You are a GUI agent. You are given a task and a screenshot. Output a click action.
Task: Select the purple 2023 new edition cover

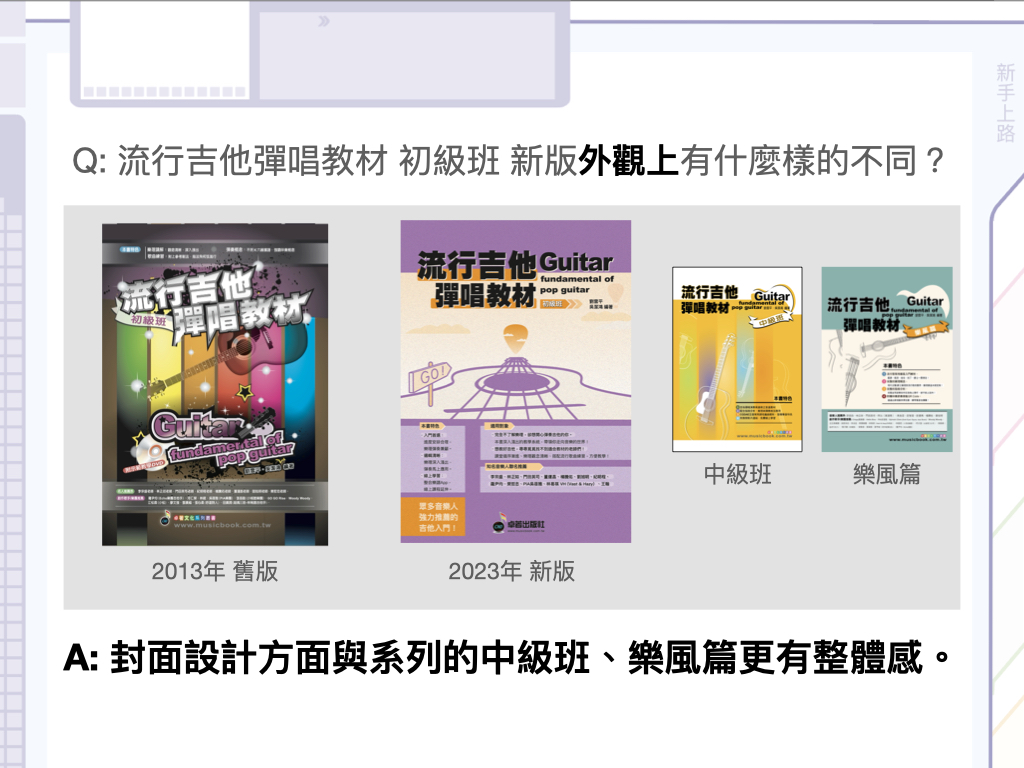click(x=515, y=381)
